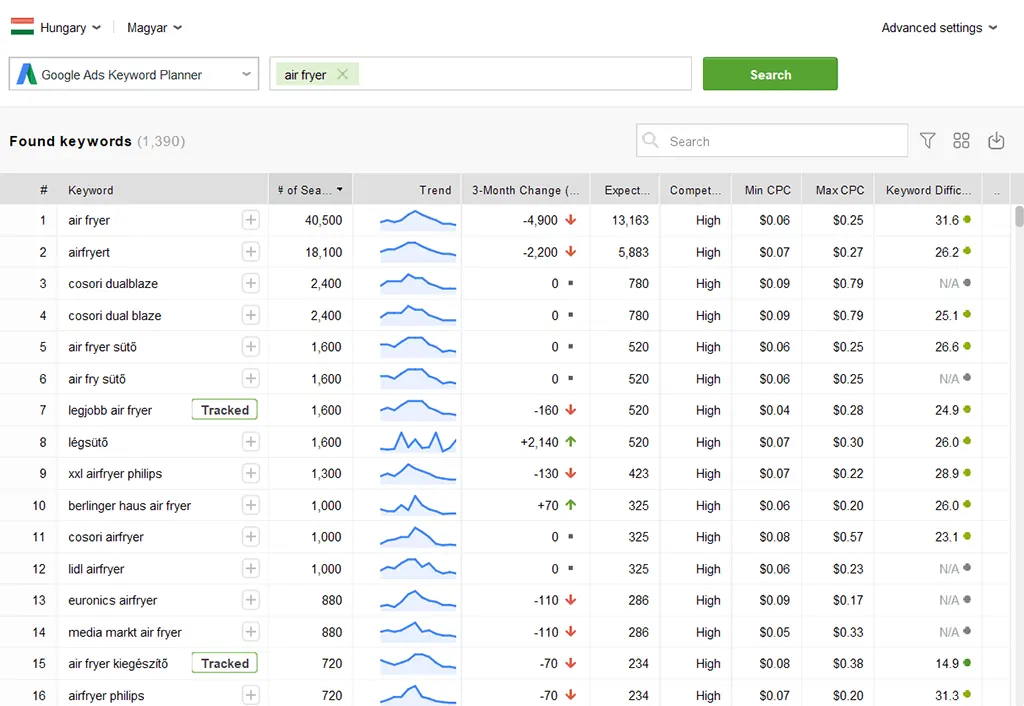This screenshot has width=1024, height=706.
Task: Click the Keyword Difficulty column header
Action: tap(925, 190)
